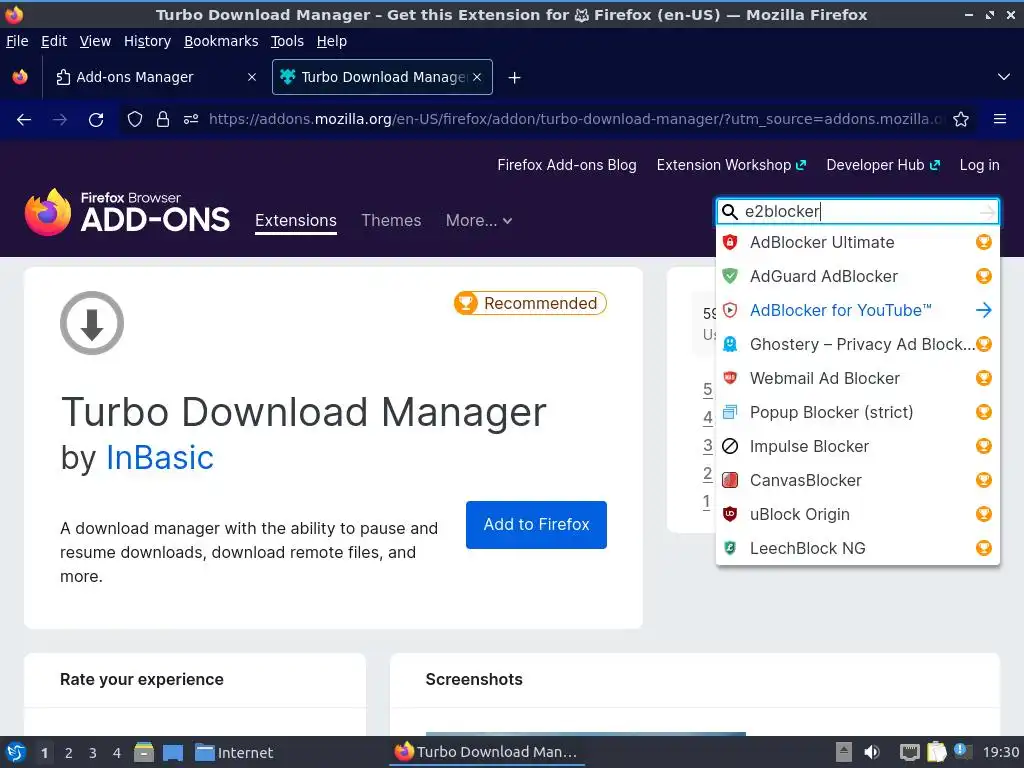Open the taskbar start menu icon
This screenshot has width=1024, height=768.
16,752
